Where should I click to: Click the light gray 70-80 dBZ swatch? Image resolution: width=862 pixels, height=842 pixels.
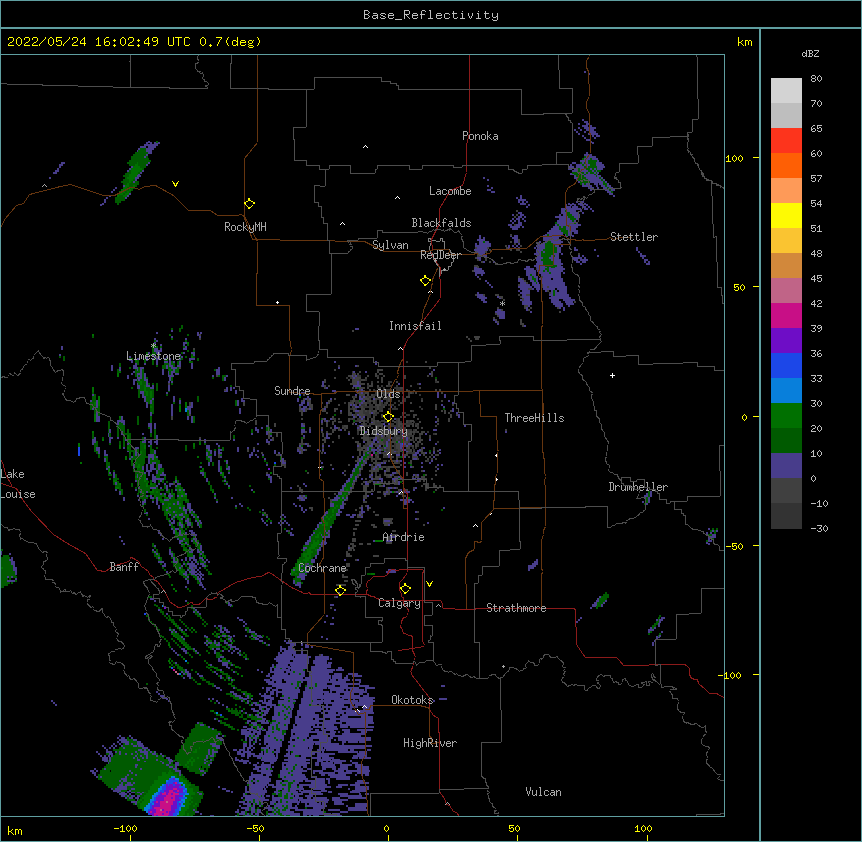click(786, 91)
